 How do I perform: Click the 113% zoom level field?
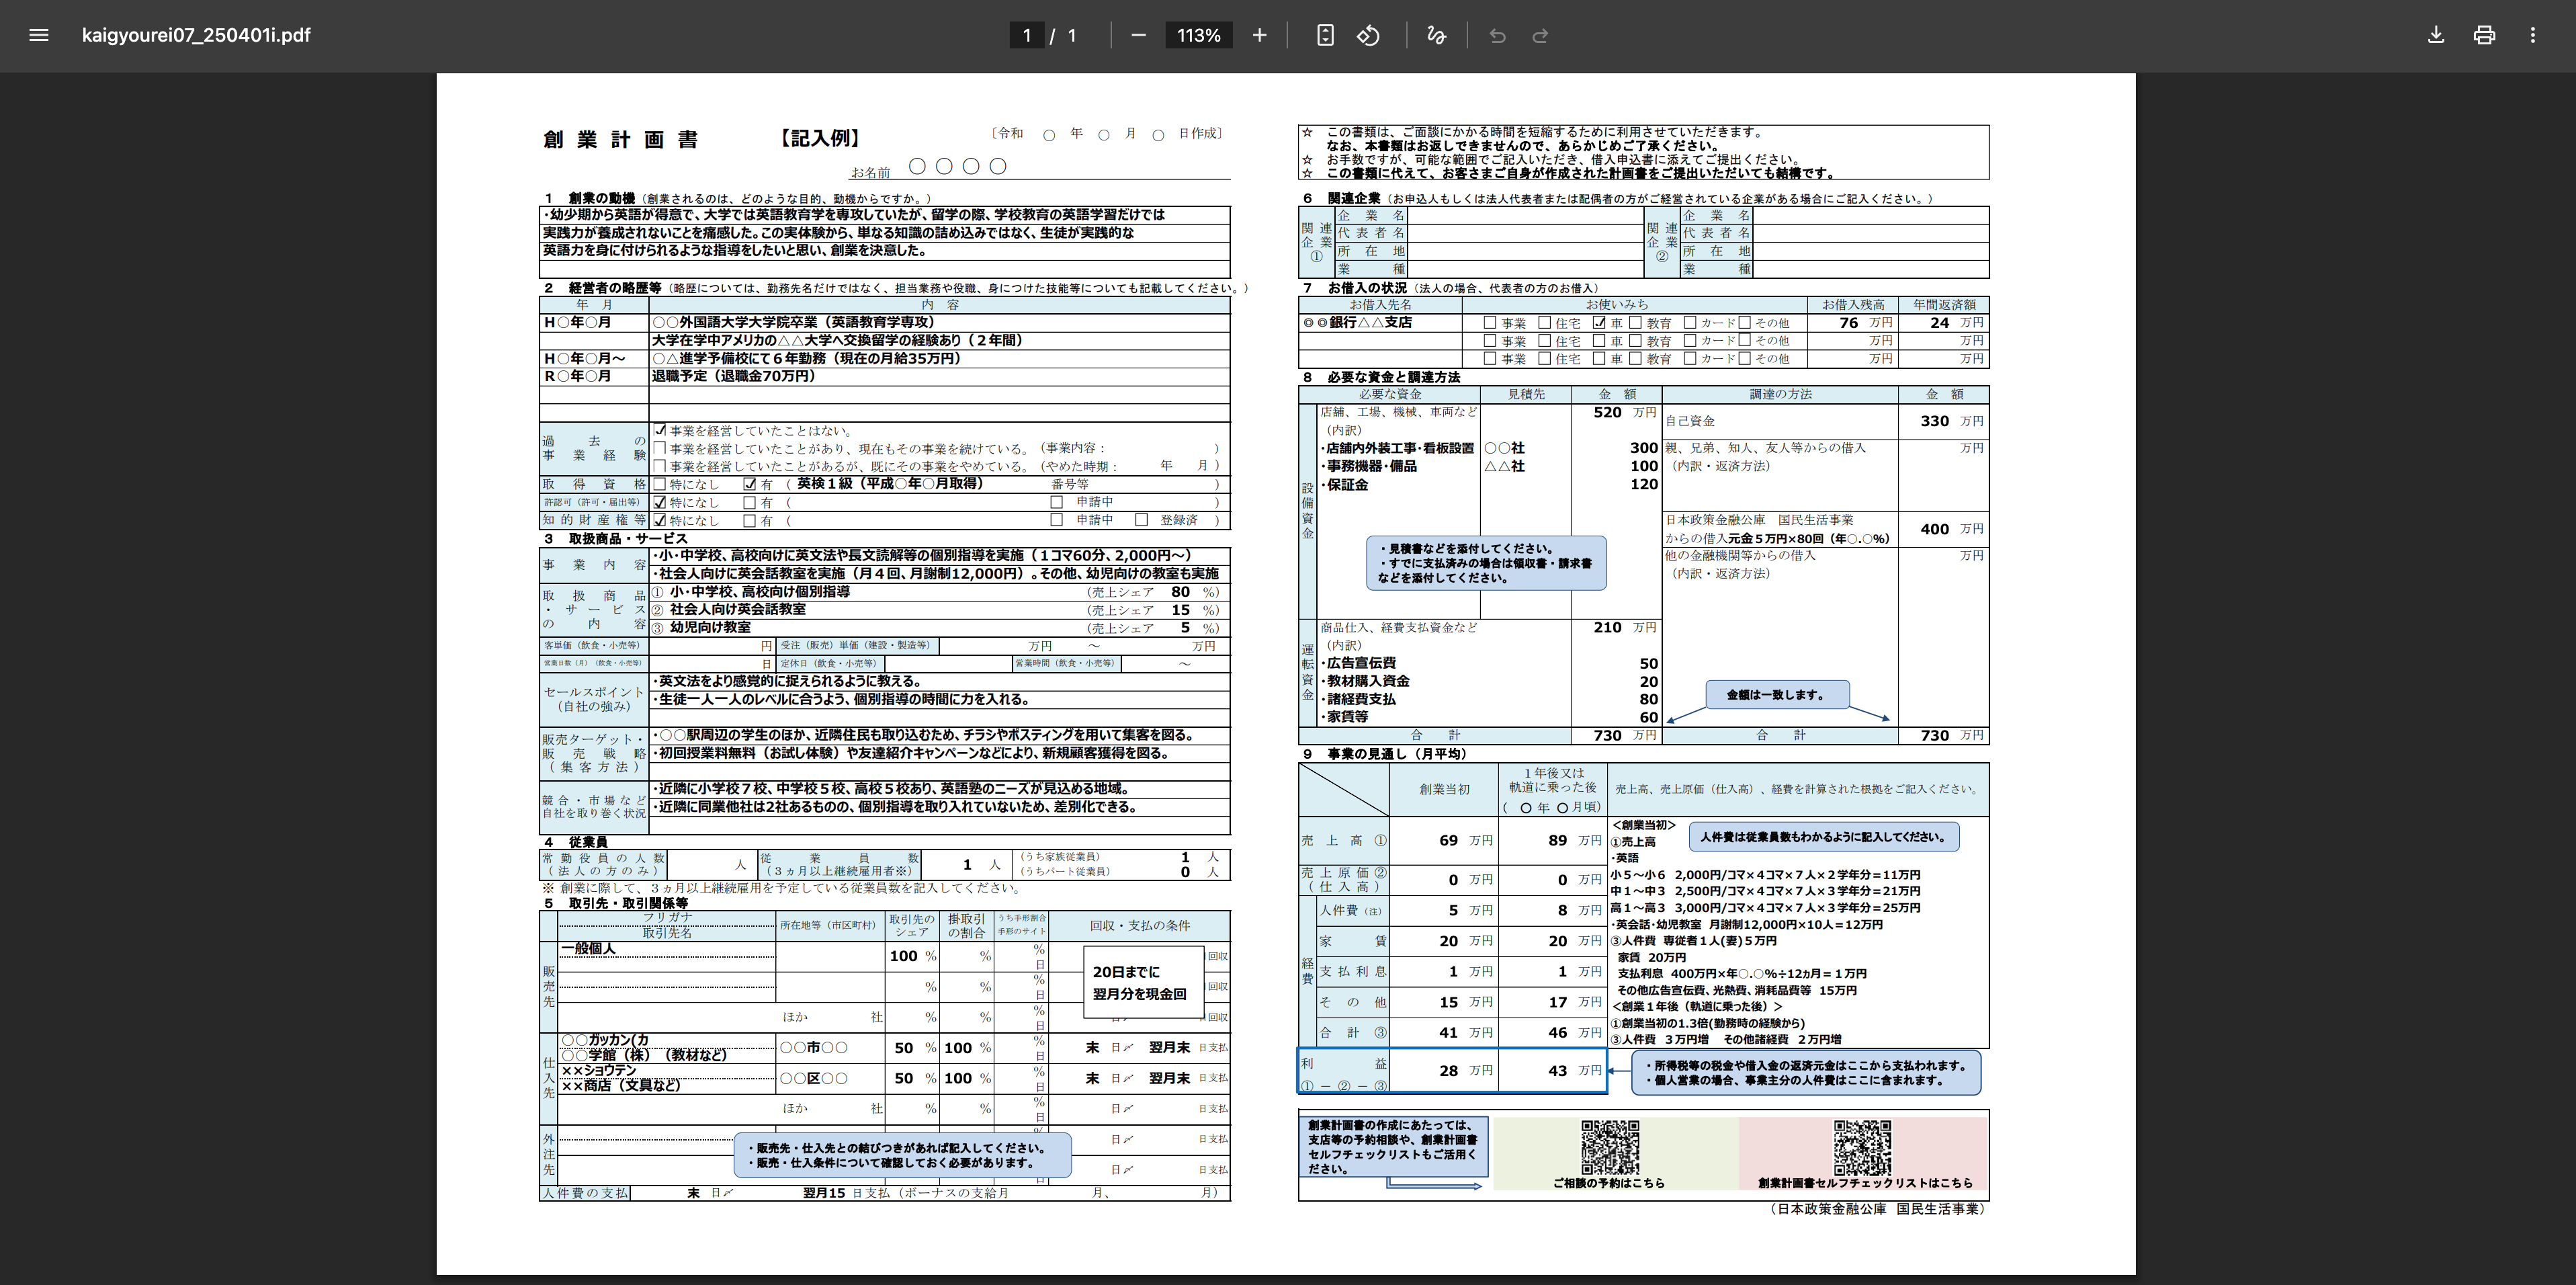(1198, 35)
